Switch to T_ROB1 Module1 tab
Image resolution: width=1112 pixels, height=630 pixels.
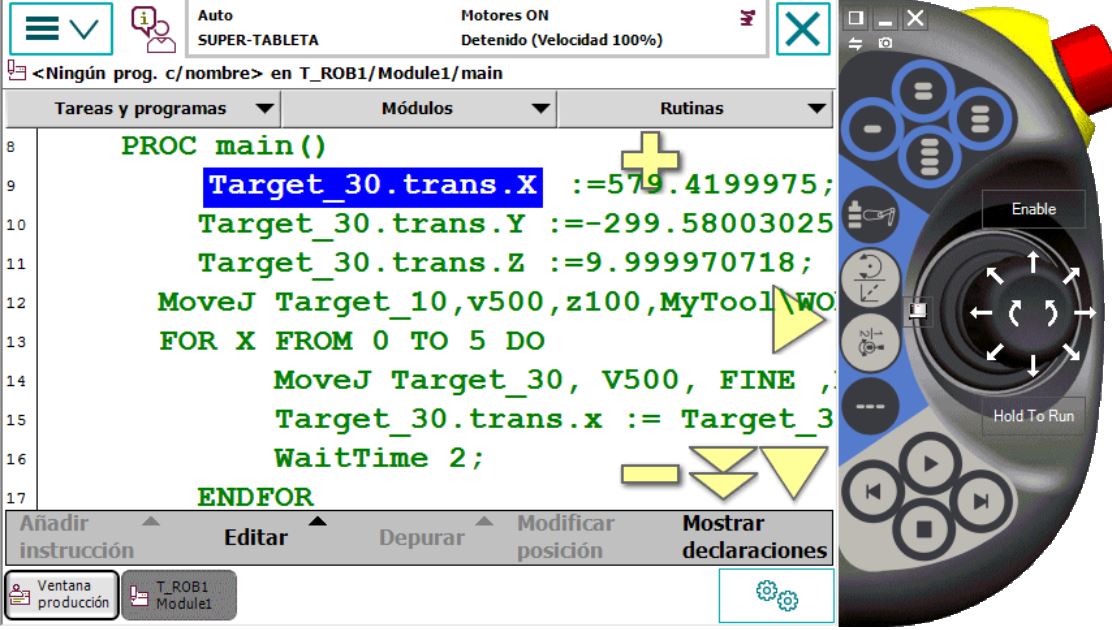tap(179, 595)
